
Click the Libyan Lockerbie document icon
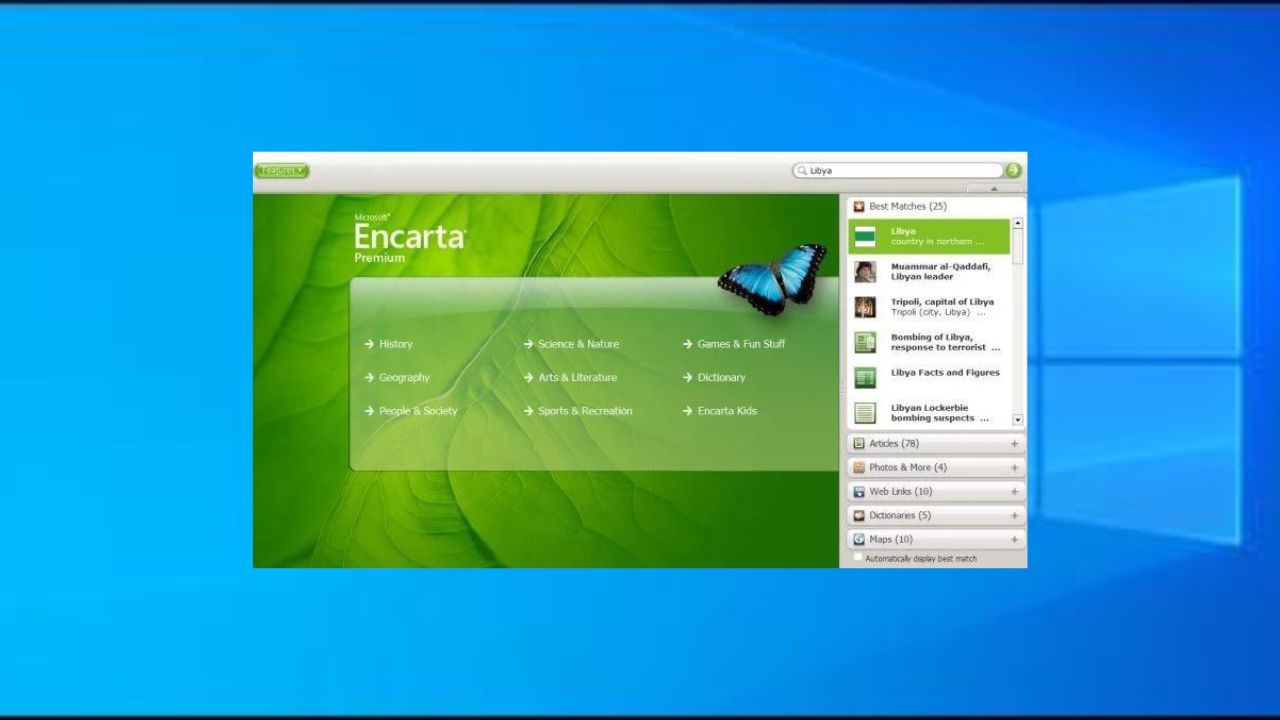tap(865, 412)
